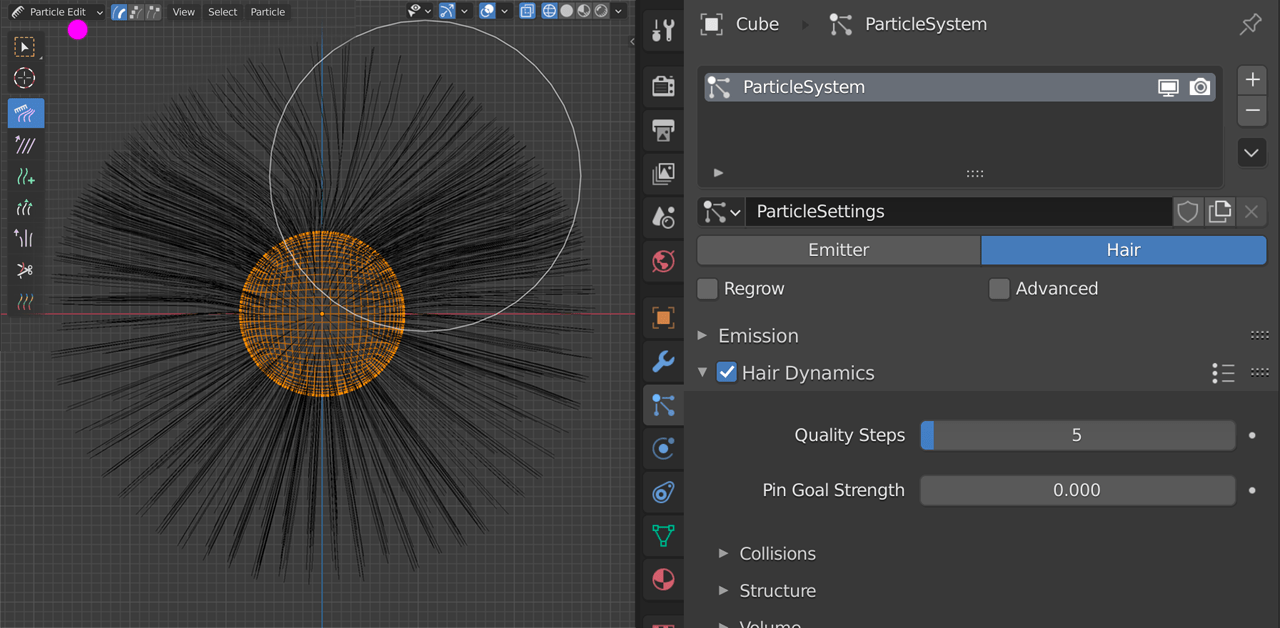This screenshot has height=628, width=1280.
Task: Switch to the Physics Properties tab
Action: pos(663,448)
